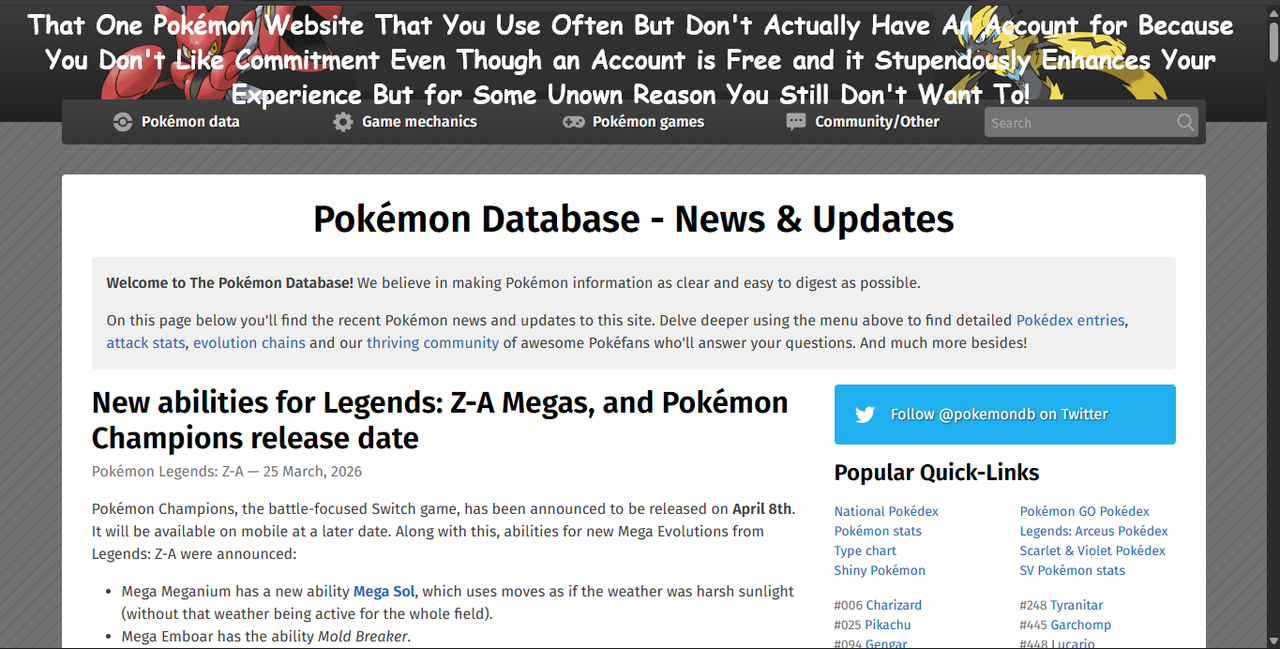The width and height of the screenshot is (1280, 649).
Task: Open the Scarlet & Violet Pokédex link
Action: coord(1093,551)
